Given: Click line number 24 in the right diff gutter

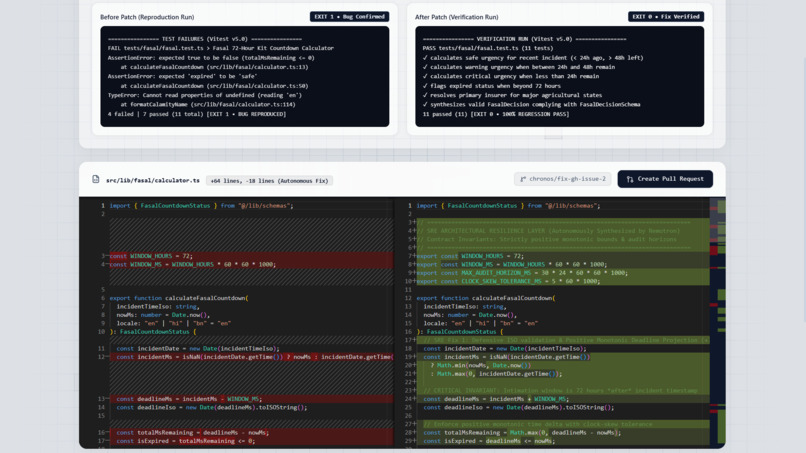Looking at the screenshot, I should click(409, 398).
